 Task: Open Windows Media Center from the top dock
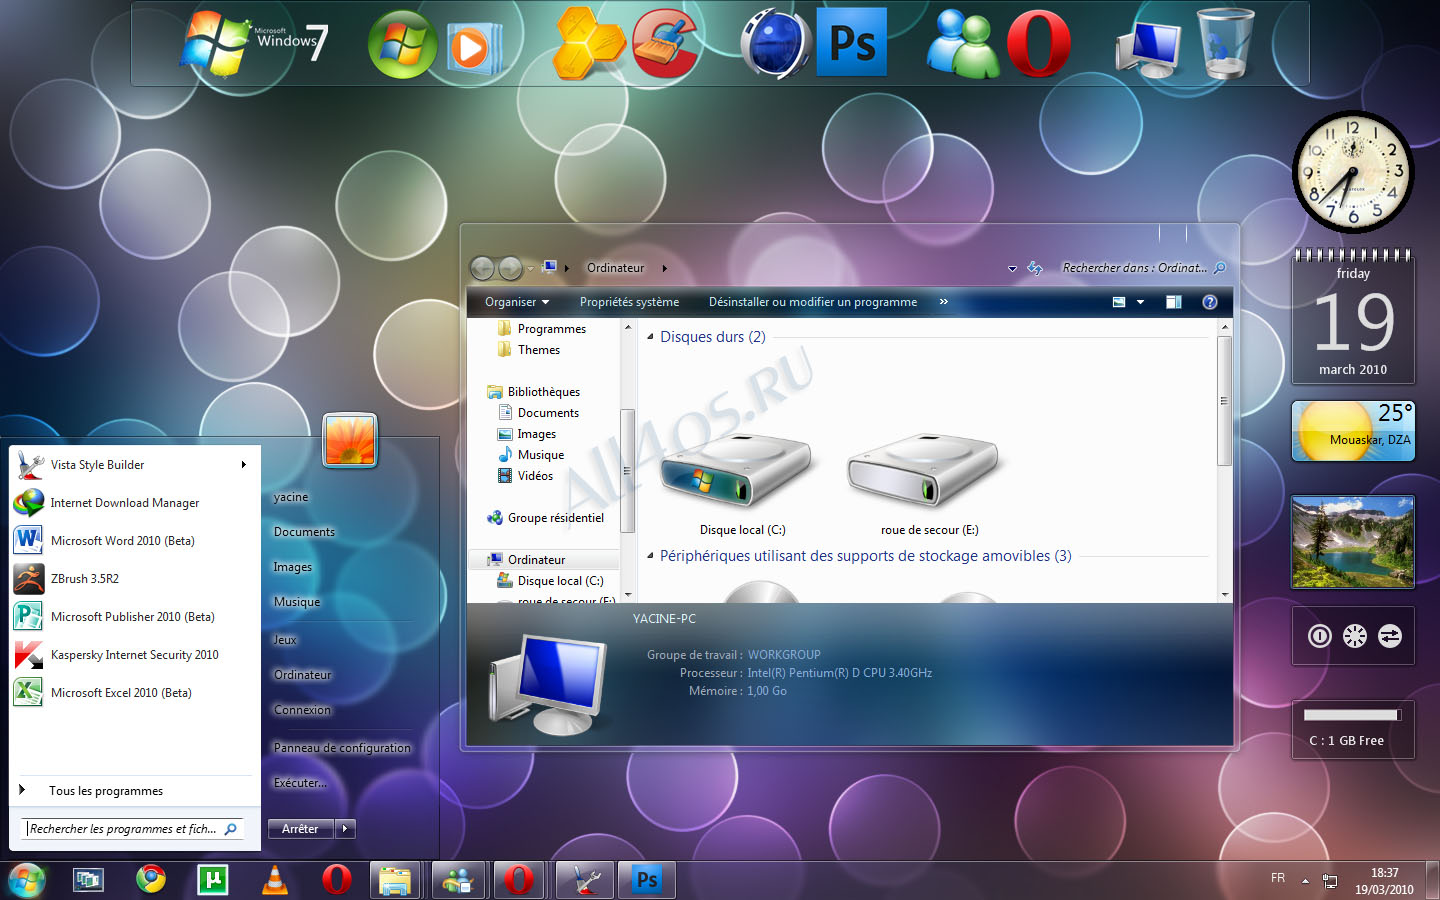(402, 44)
